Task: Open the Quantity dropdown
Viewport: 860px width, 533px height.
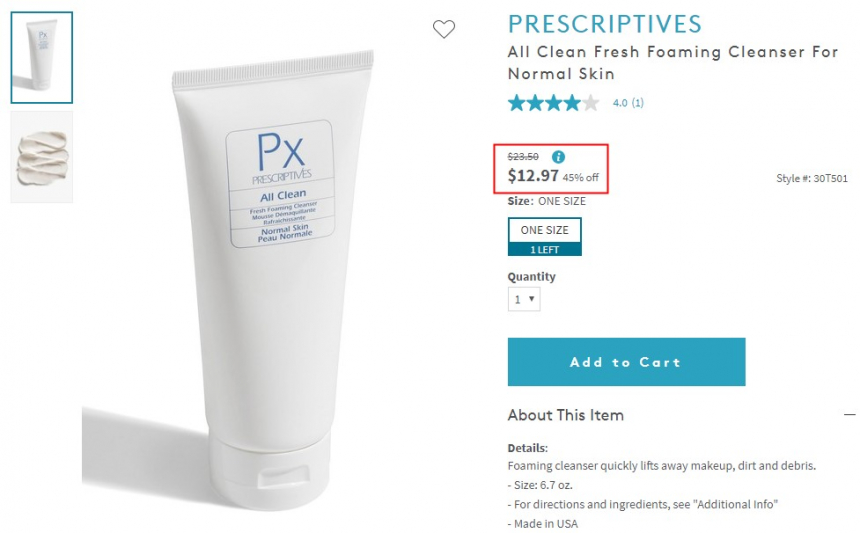Action: (x=524, y=299)
